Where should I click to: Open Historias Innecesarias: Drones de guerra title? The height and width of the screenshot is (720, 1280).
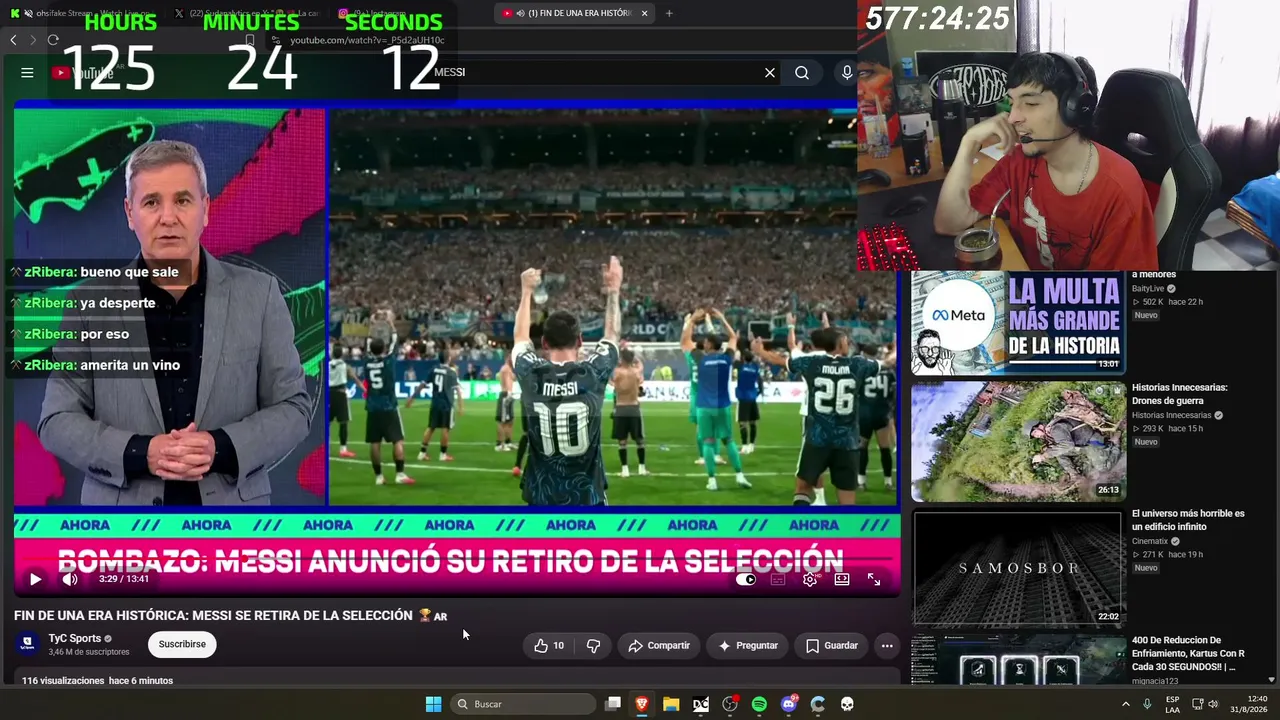1180,394
